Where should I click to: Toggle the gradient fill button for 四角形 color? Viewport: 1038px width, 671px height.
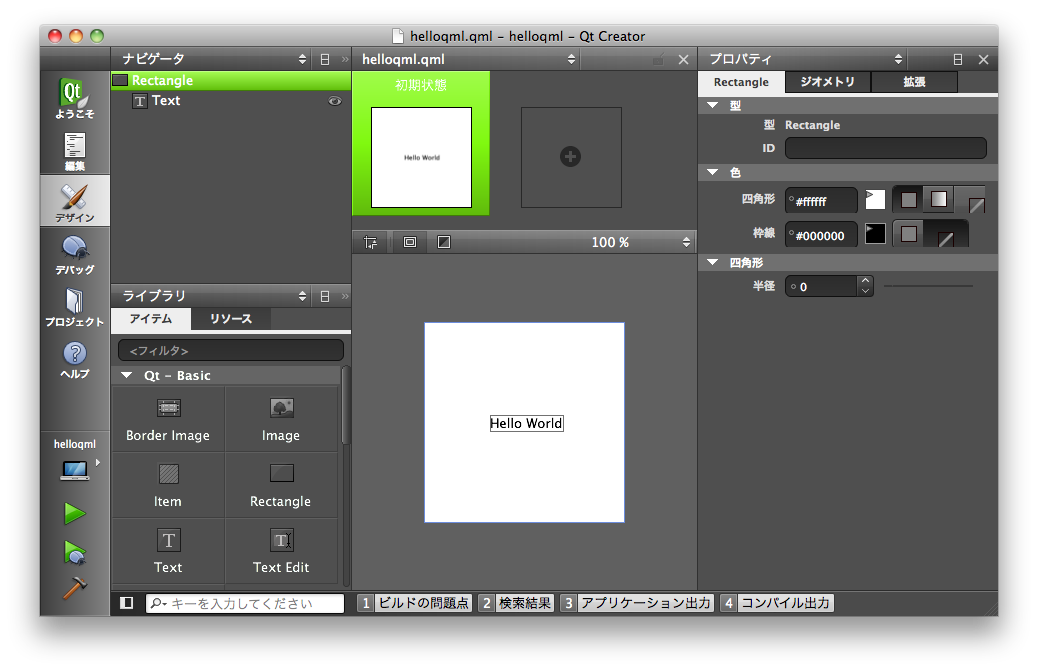tap(938, 199)
